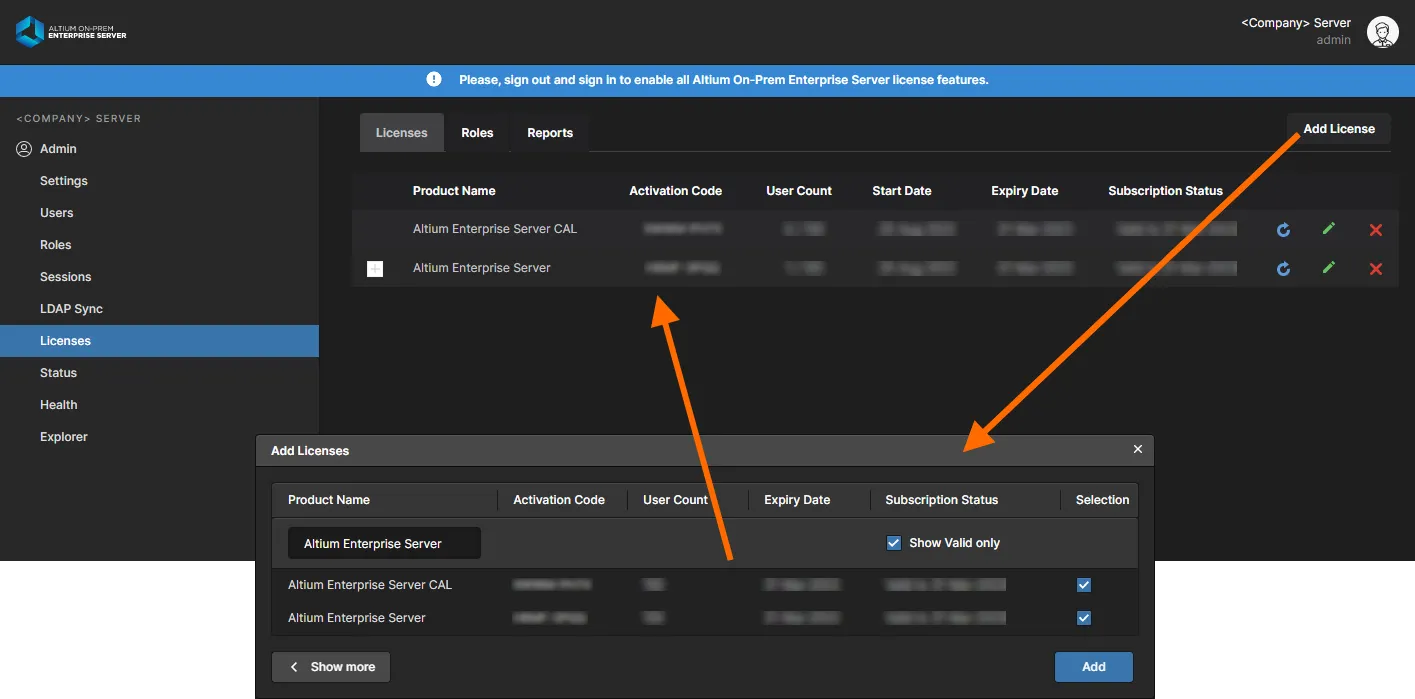Click the <Company> Server name in header
This screenshot has height=699, width=1415.
coord(1296,23)
